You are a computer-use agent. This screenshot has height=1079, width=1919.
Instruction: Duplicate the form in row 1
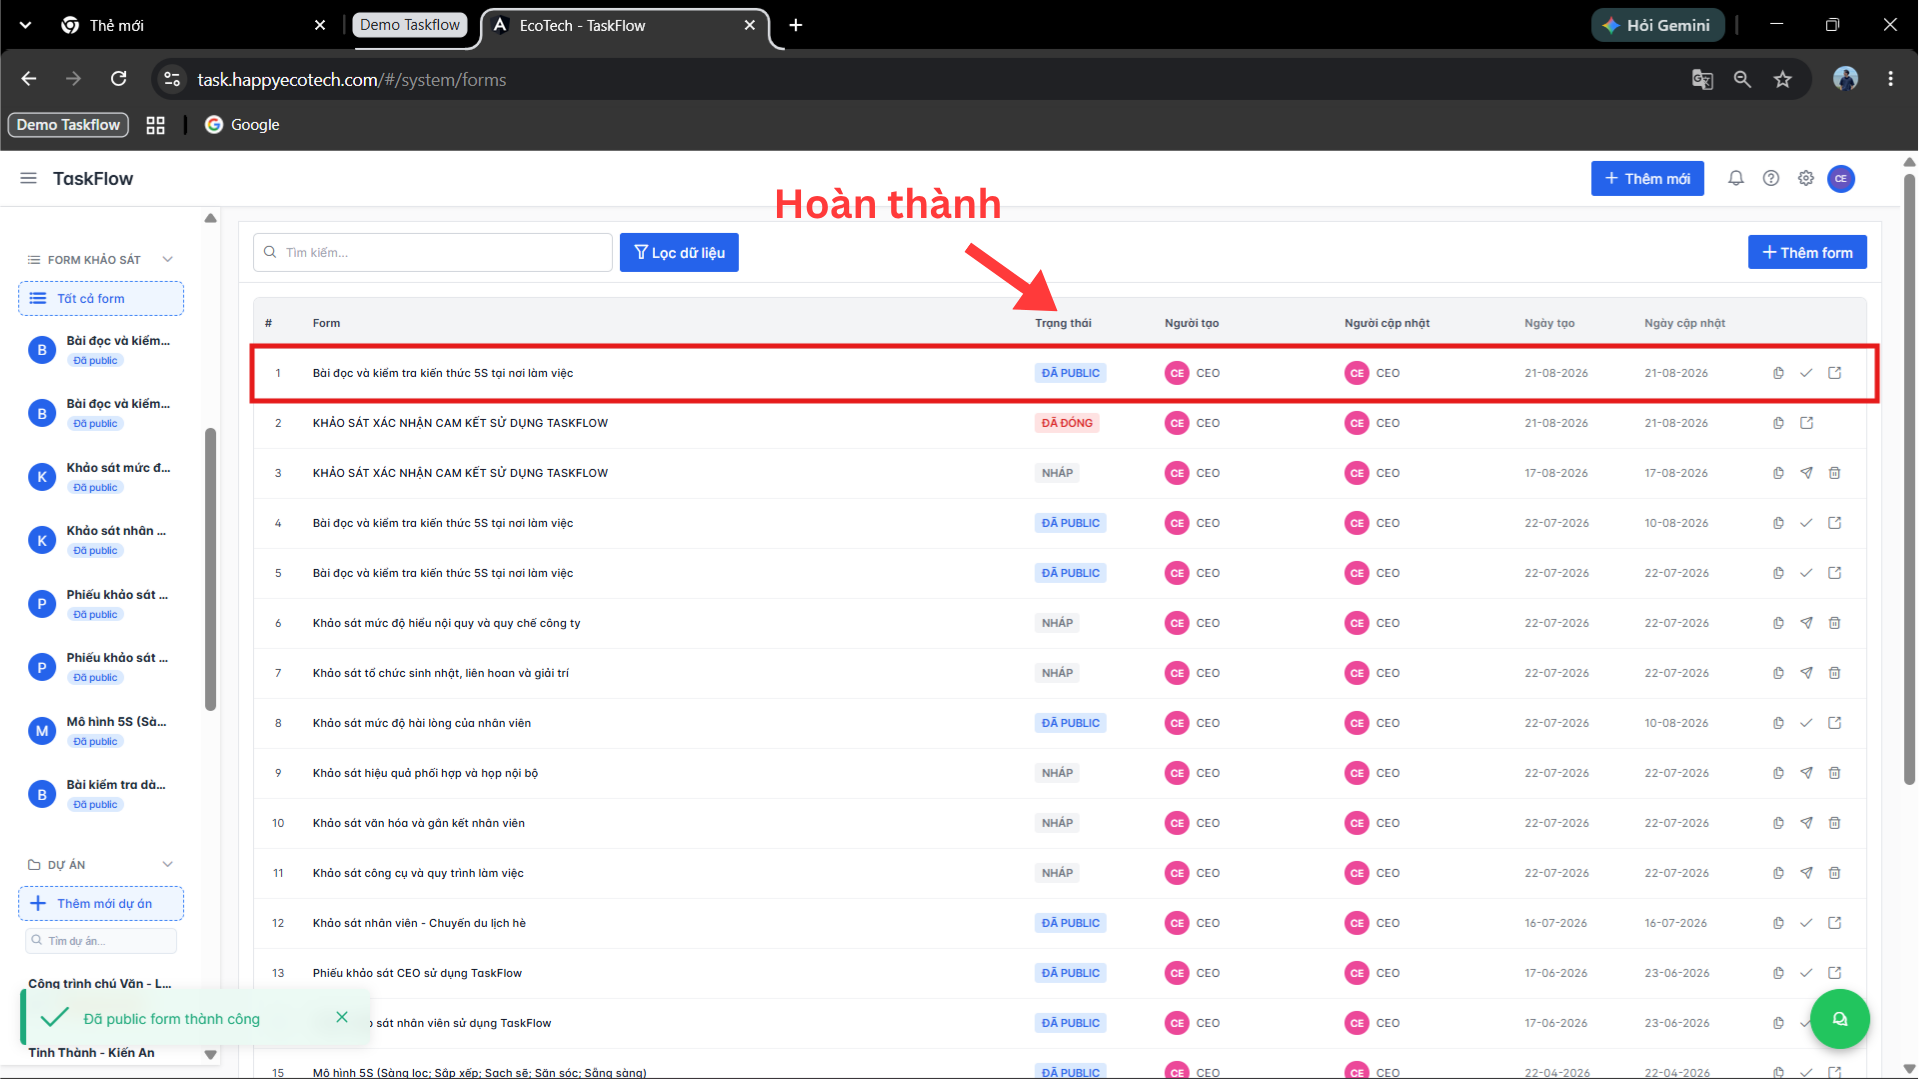pos(1778,373)
